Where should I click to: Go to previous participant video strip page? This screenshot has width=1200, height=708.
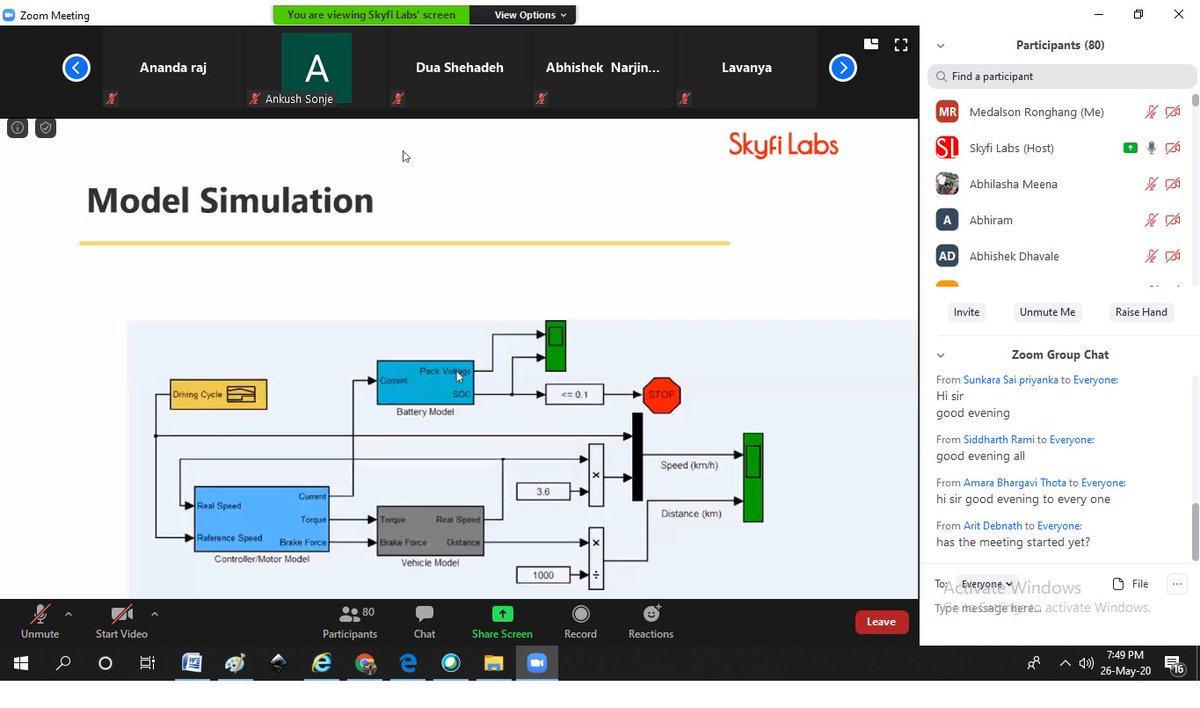(76, 68)
